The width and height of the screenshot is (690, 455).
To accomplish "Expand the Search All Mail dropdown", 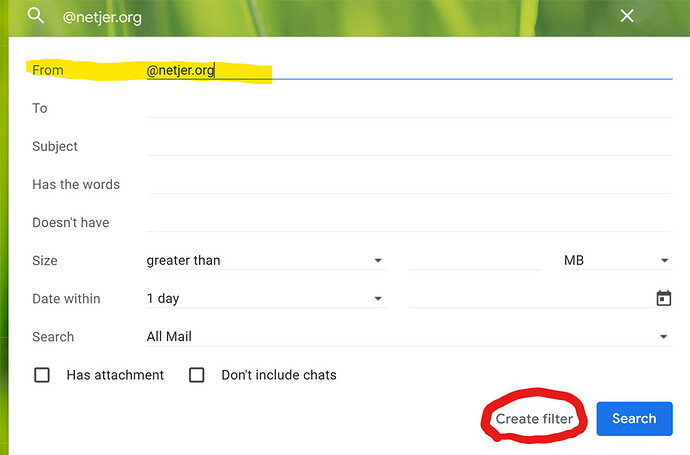I will pos(409,337).
